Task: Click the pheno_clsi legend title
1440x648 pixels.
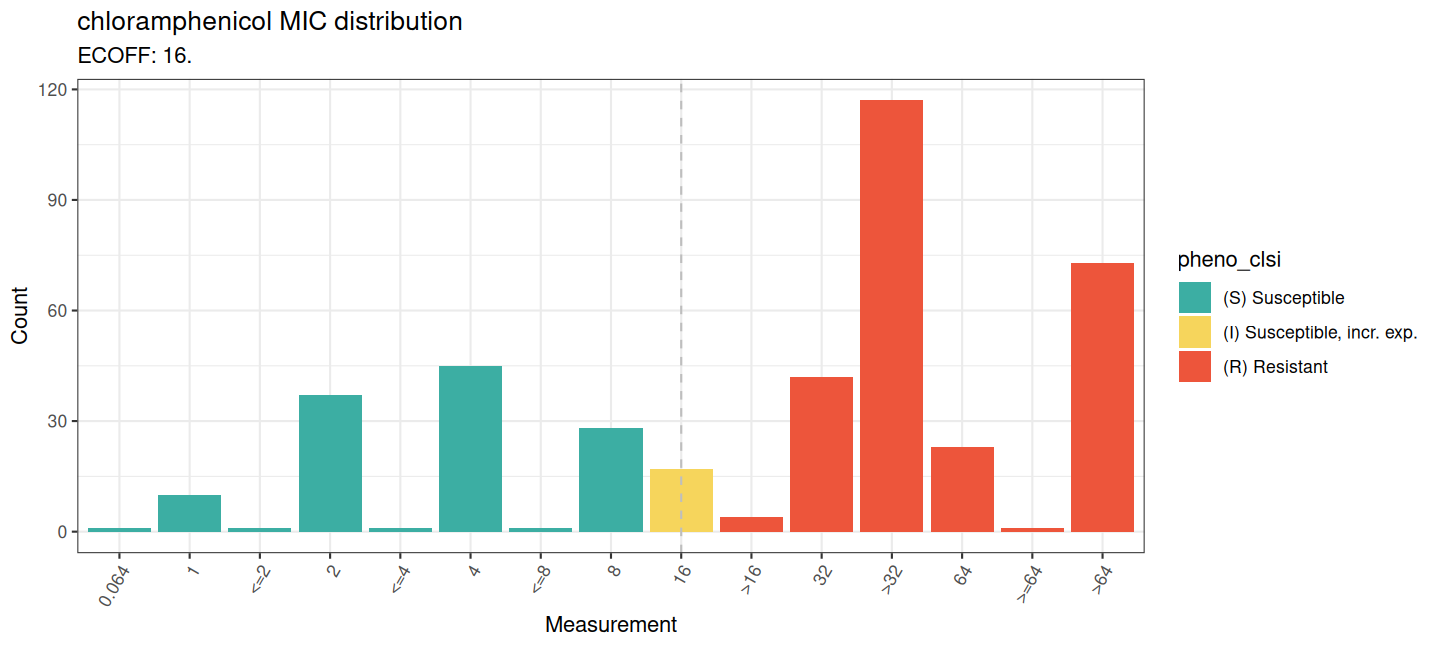Action: (1229, 260)
